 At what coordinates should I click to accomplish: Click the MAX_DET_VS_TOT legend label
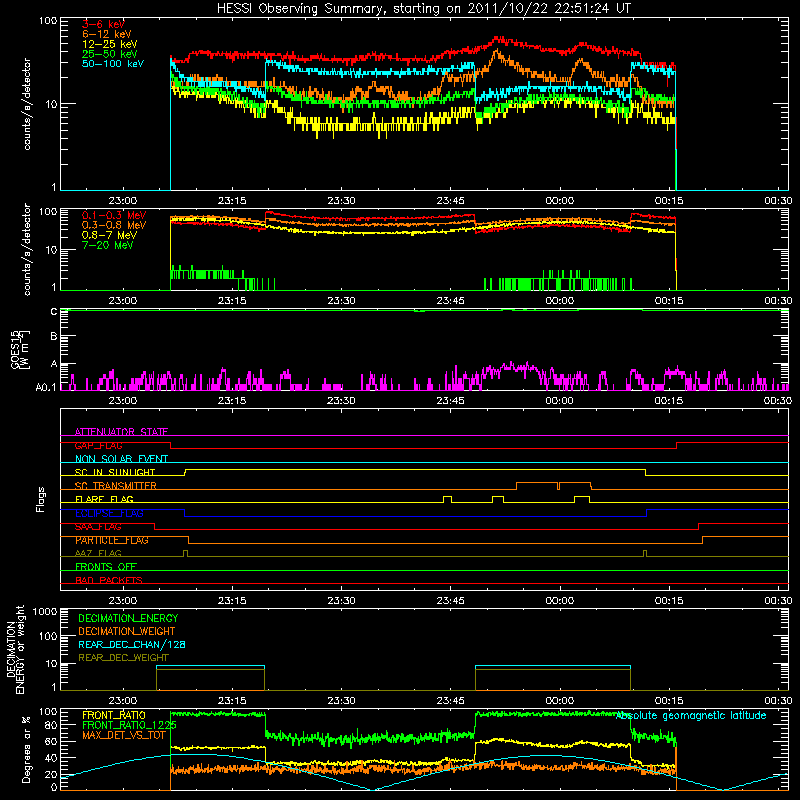[x=124, y=735]
